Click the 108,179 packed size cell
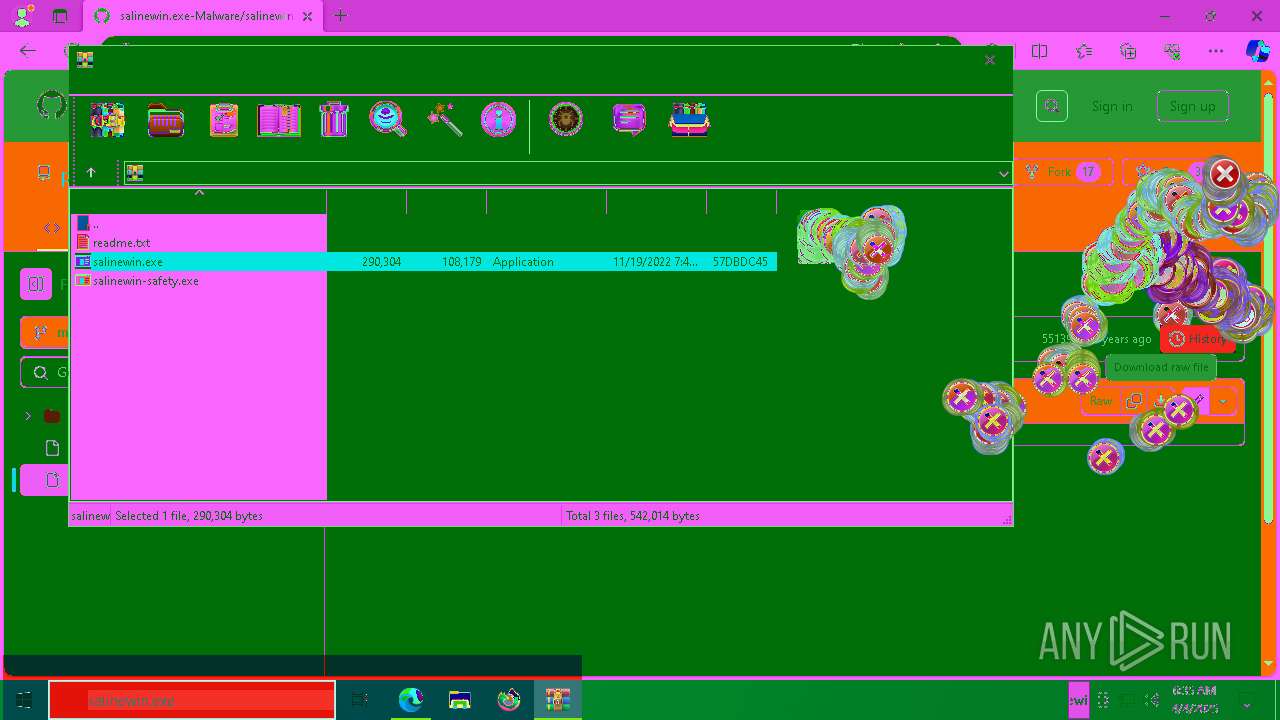 [x=461, y=262]
